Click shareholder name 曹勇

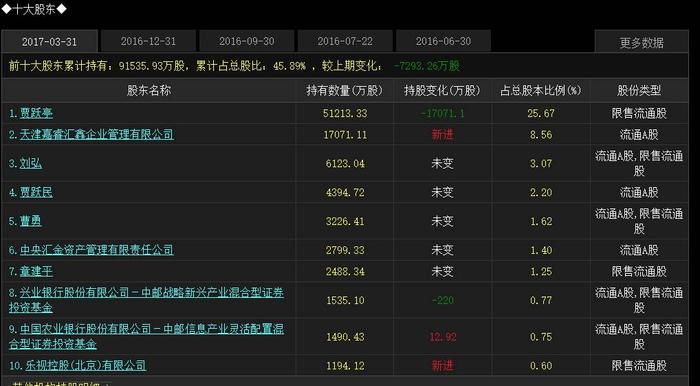click(31, 221)
